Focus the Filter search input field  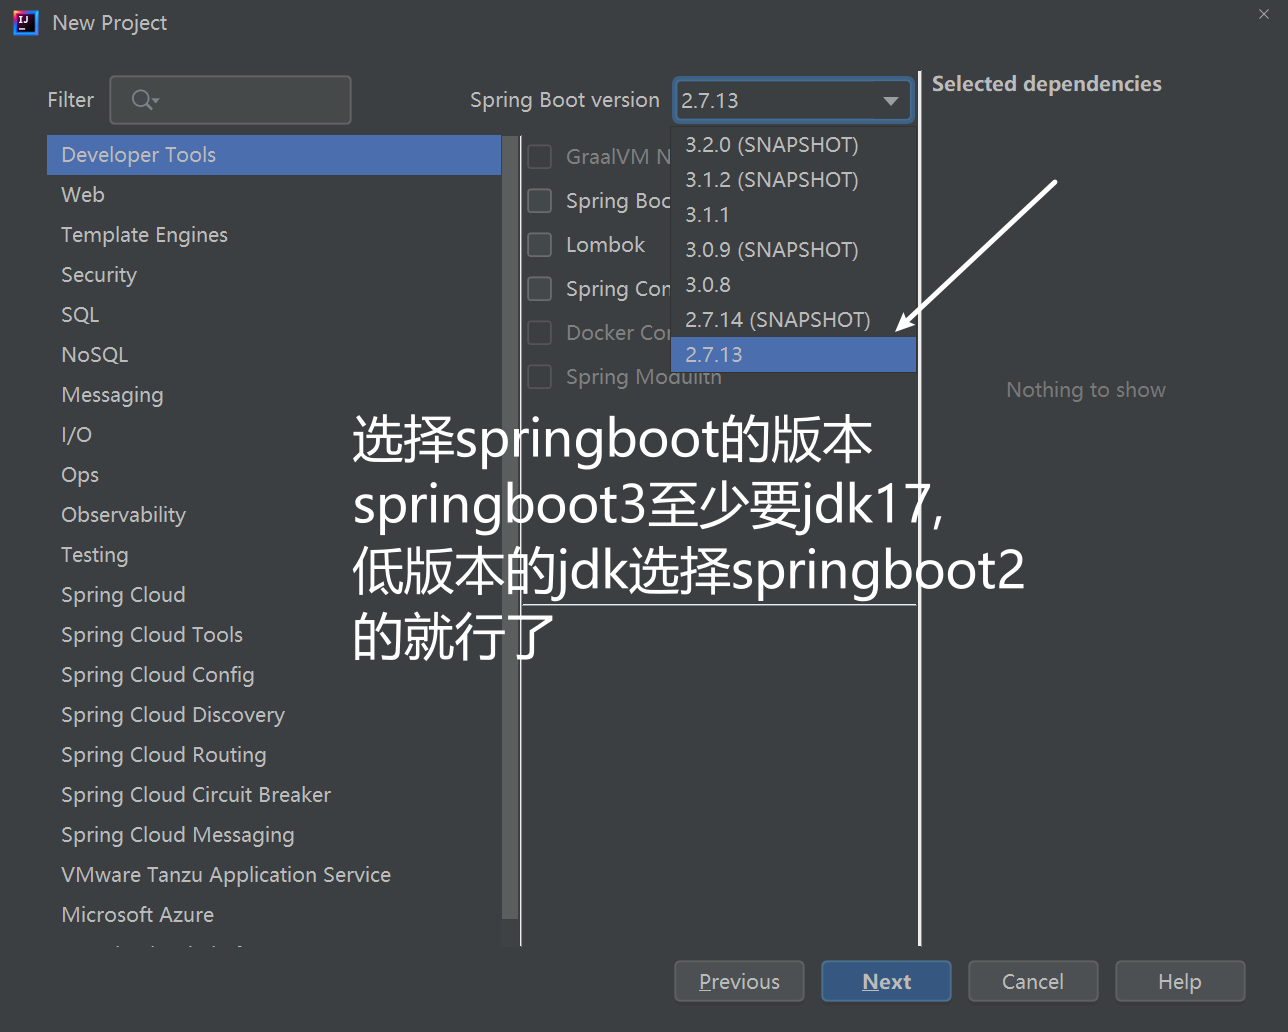click(230, 100)
